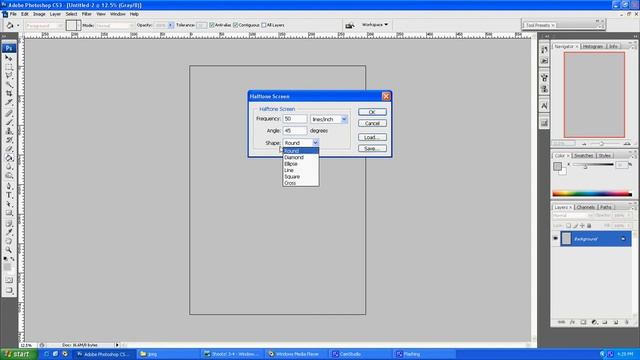Select the Brush tool
The width and height of the screenshot is (640, 360).
click(9, 122)
